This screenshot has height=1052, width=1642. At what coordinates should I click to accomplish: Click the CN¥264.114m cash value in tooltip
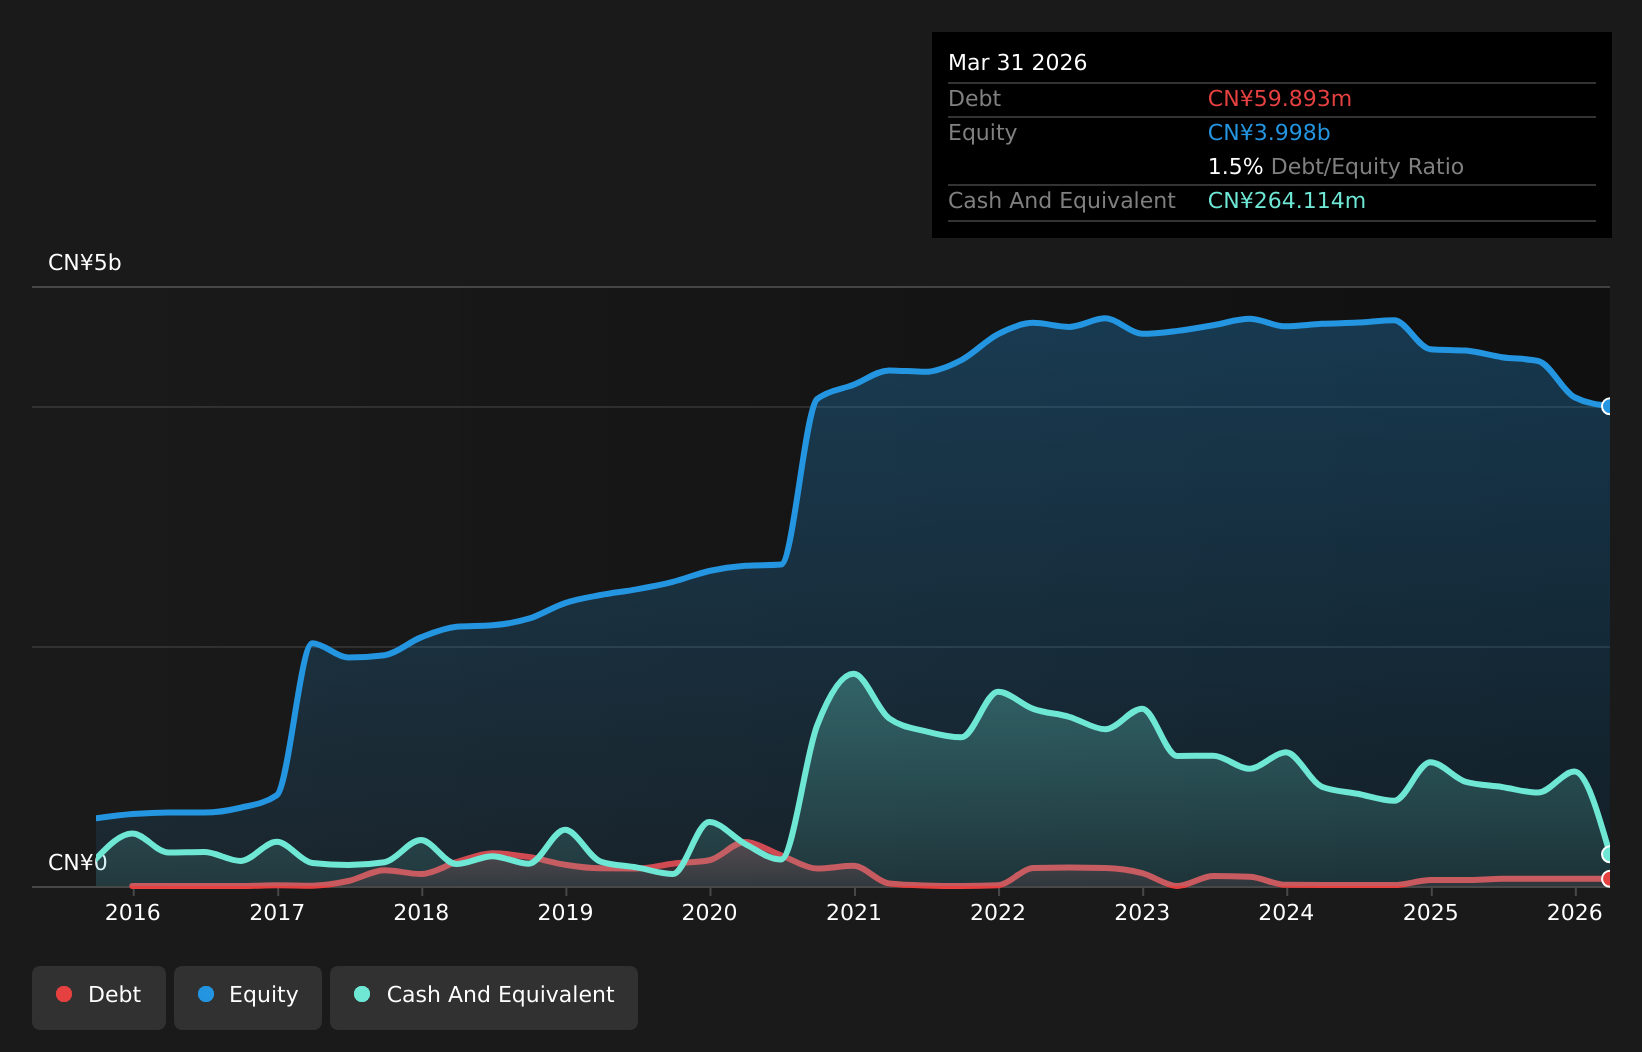point(1287,201)
